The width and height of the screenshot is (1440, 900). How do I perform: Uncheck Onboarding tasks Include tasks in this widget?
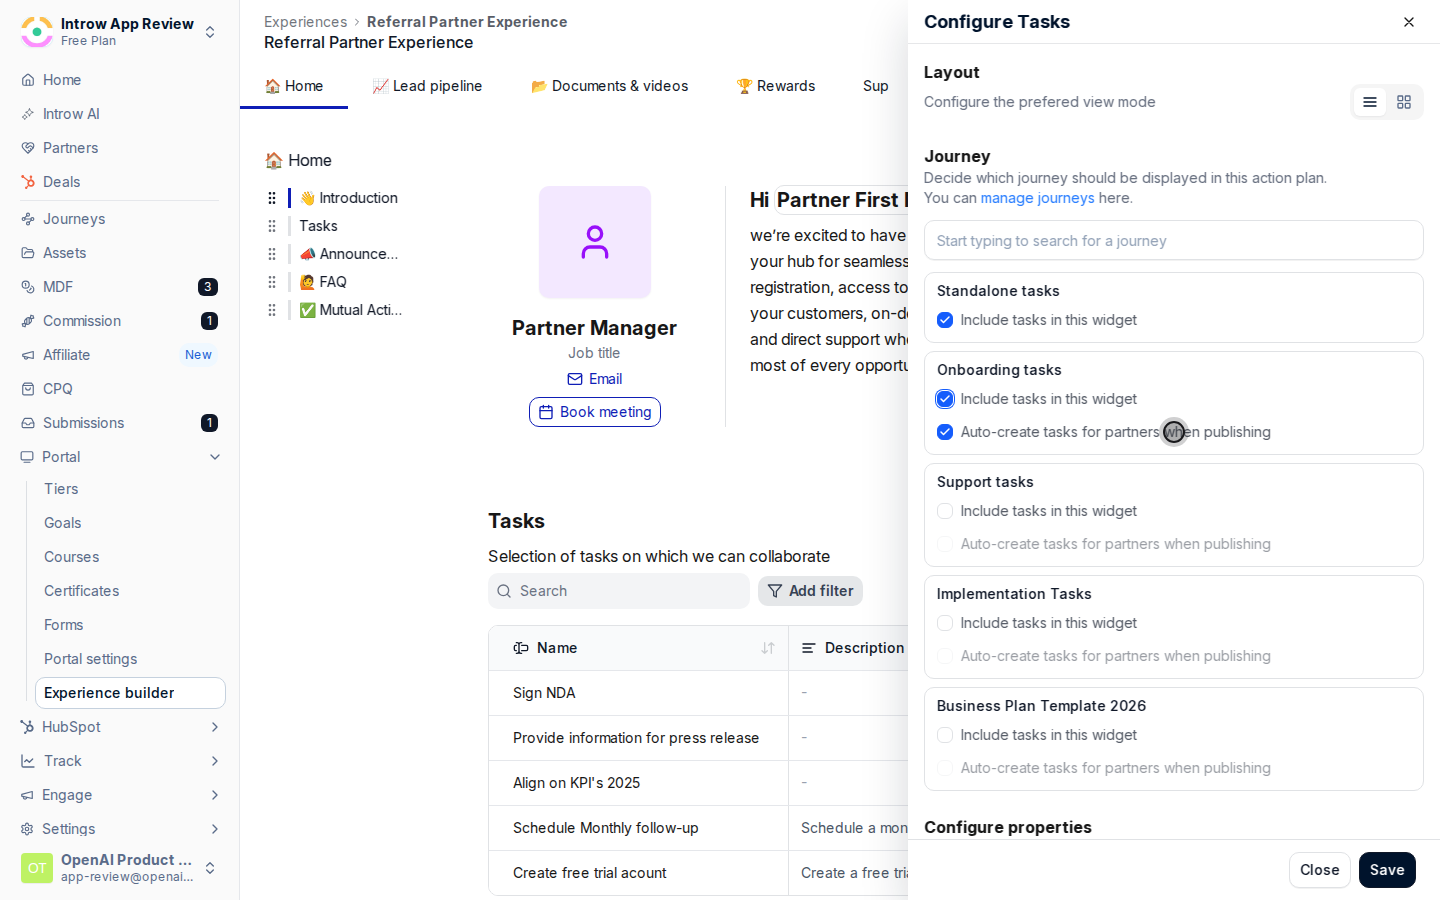[x=945, y=399]
